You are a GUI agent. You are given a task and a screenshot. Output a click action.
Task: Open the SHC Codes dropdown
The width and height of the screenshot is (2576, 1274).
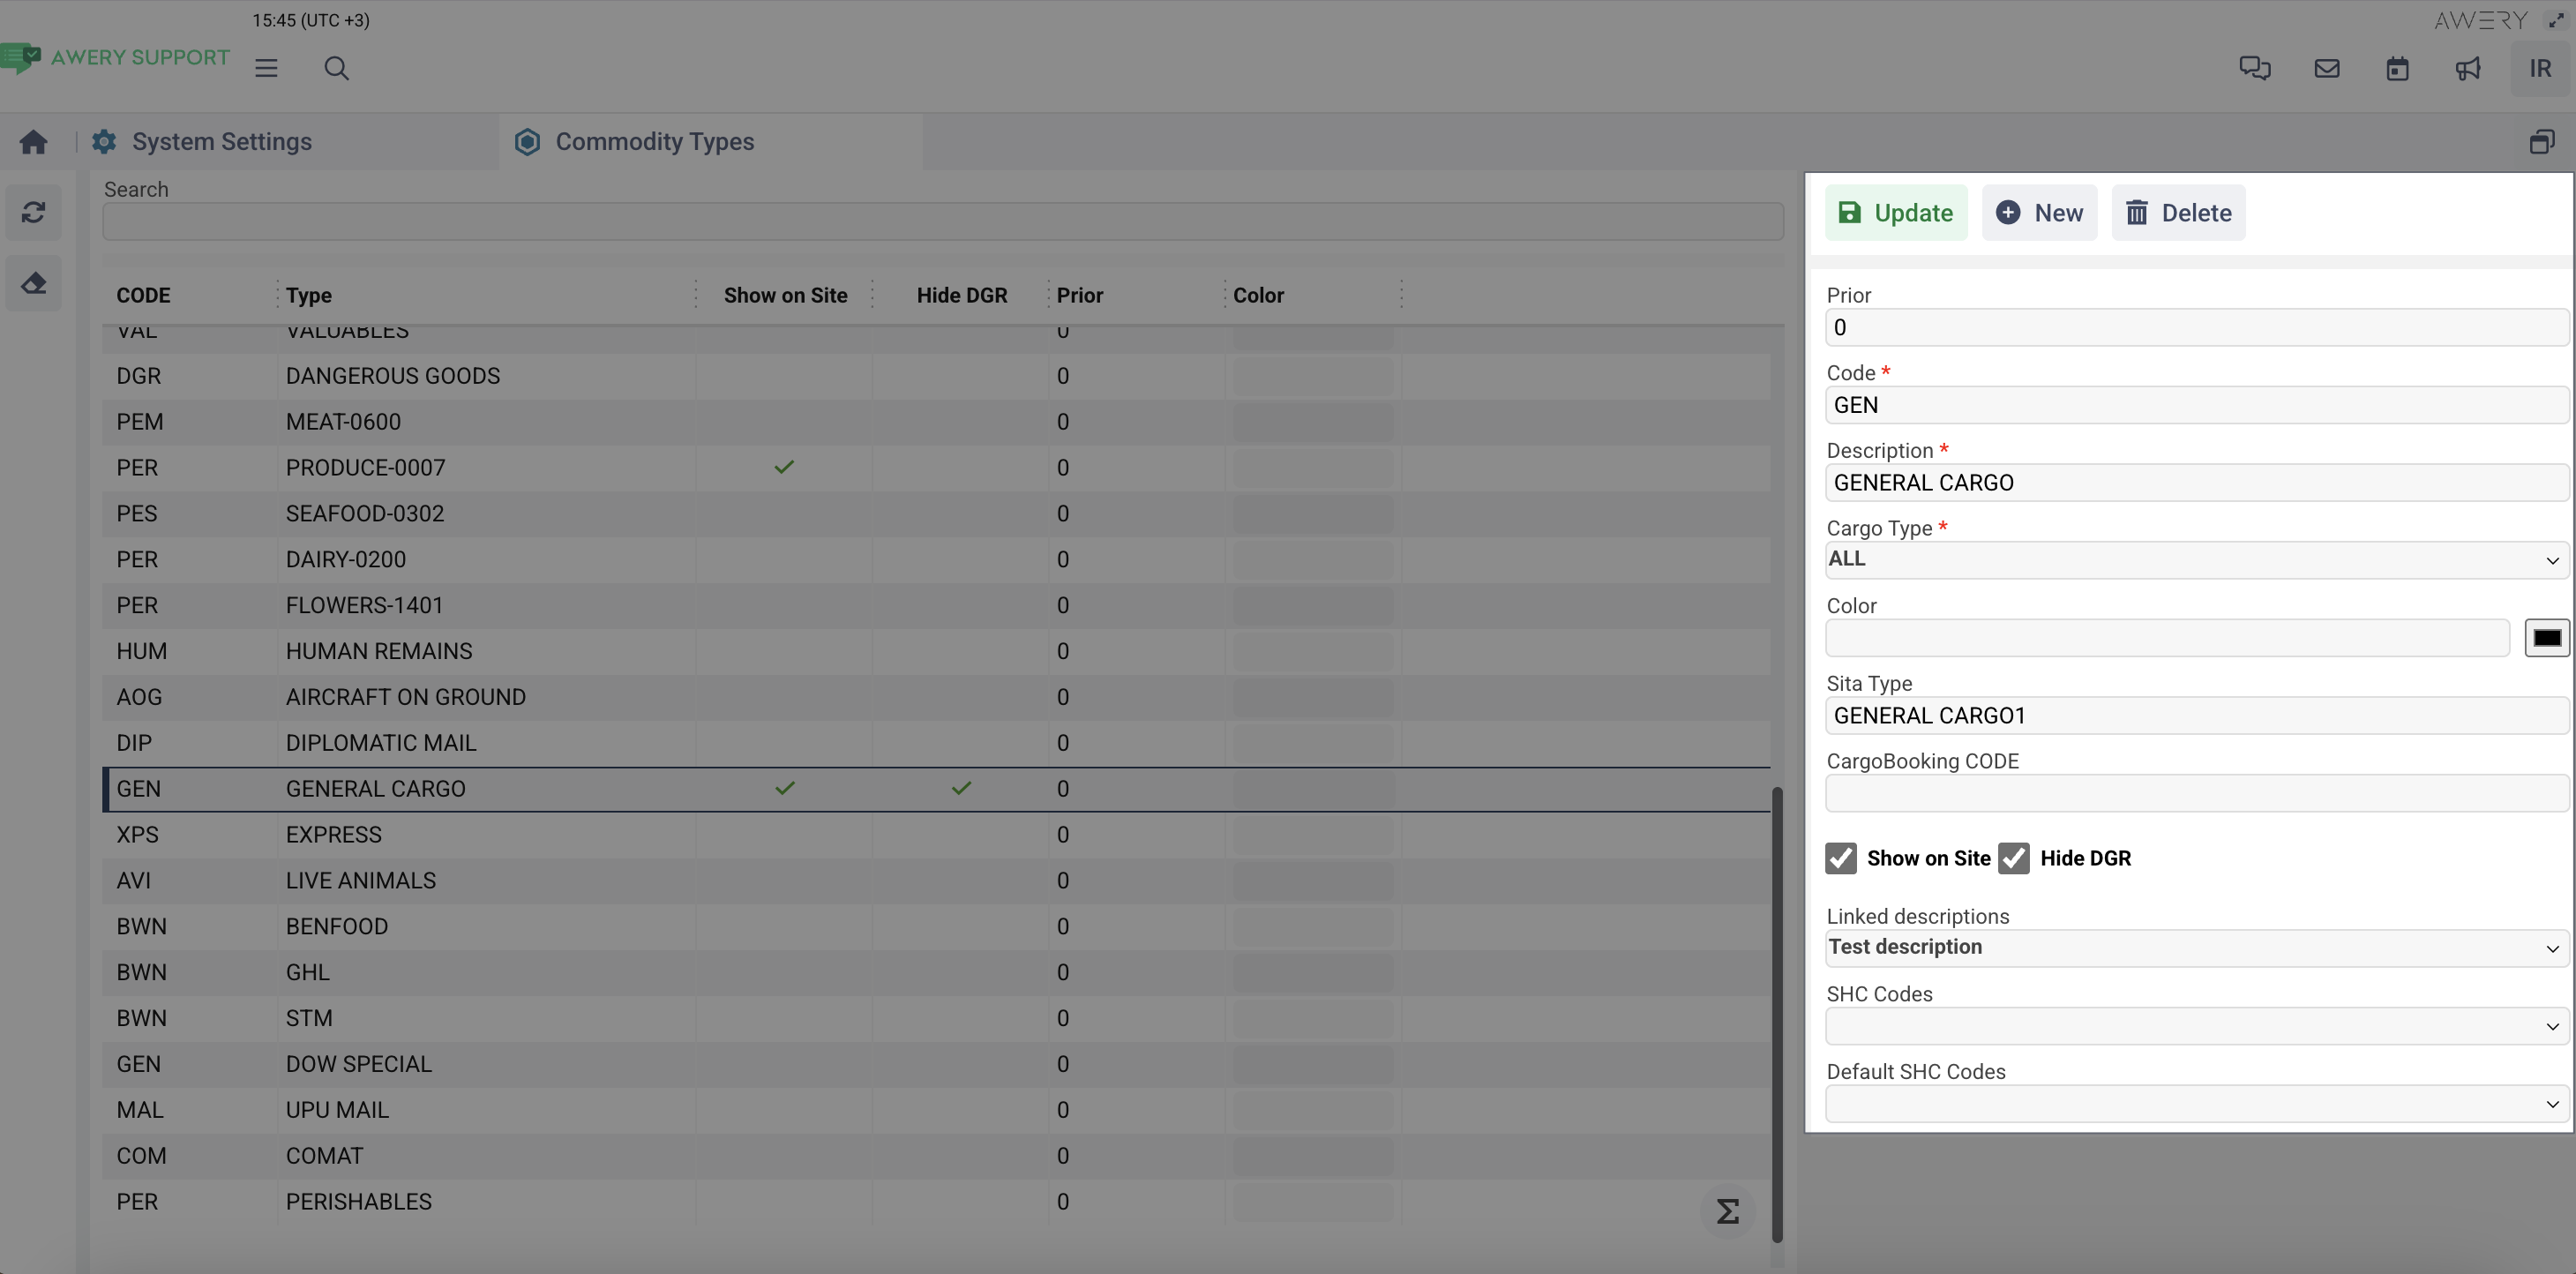tap(2196, 1026)
